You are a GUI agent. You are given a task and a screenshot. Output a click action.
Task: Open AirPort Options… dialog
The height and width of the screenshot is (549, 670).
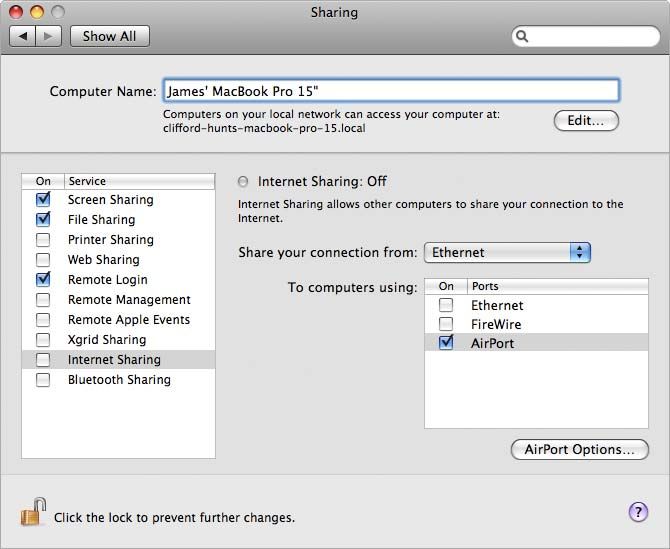click(x=579, y=450)
